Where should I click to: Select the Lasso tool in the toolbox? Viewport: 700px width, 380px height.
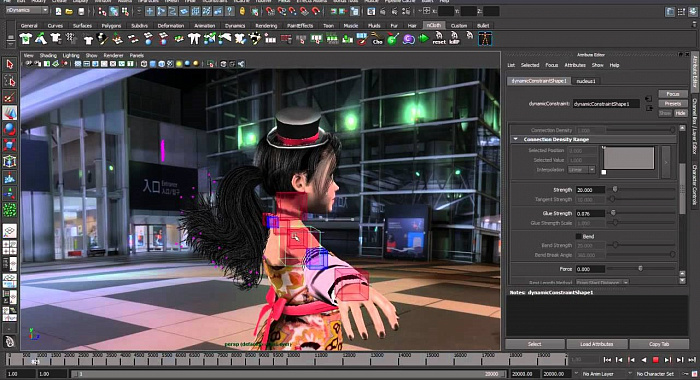[x=10, y=81]
